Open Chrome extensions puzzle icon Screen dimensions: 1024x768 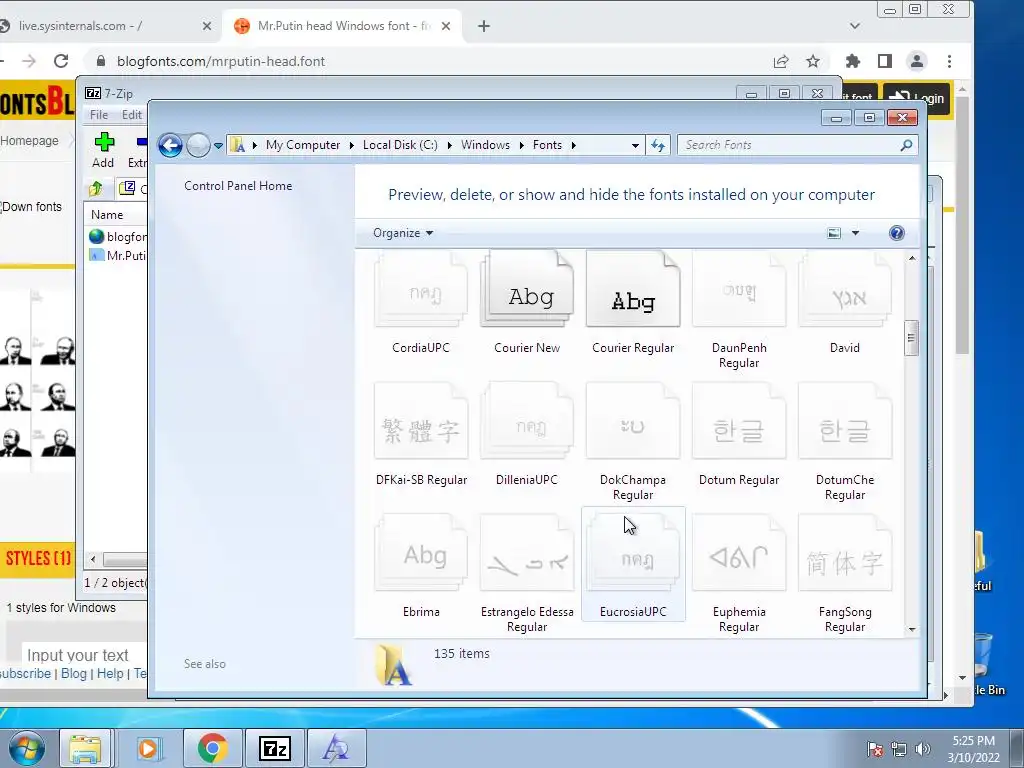coord(852,61)
